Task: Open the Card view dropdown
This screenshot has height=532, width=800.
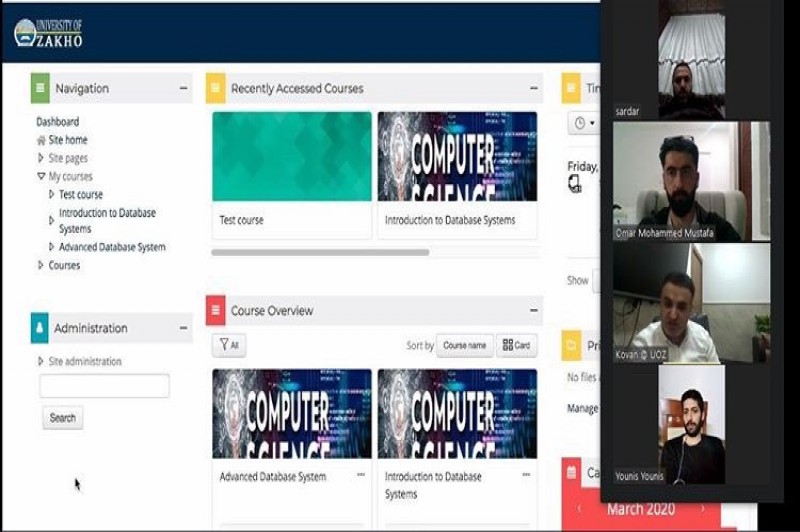Action: point(517,345)
